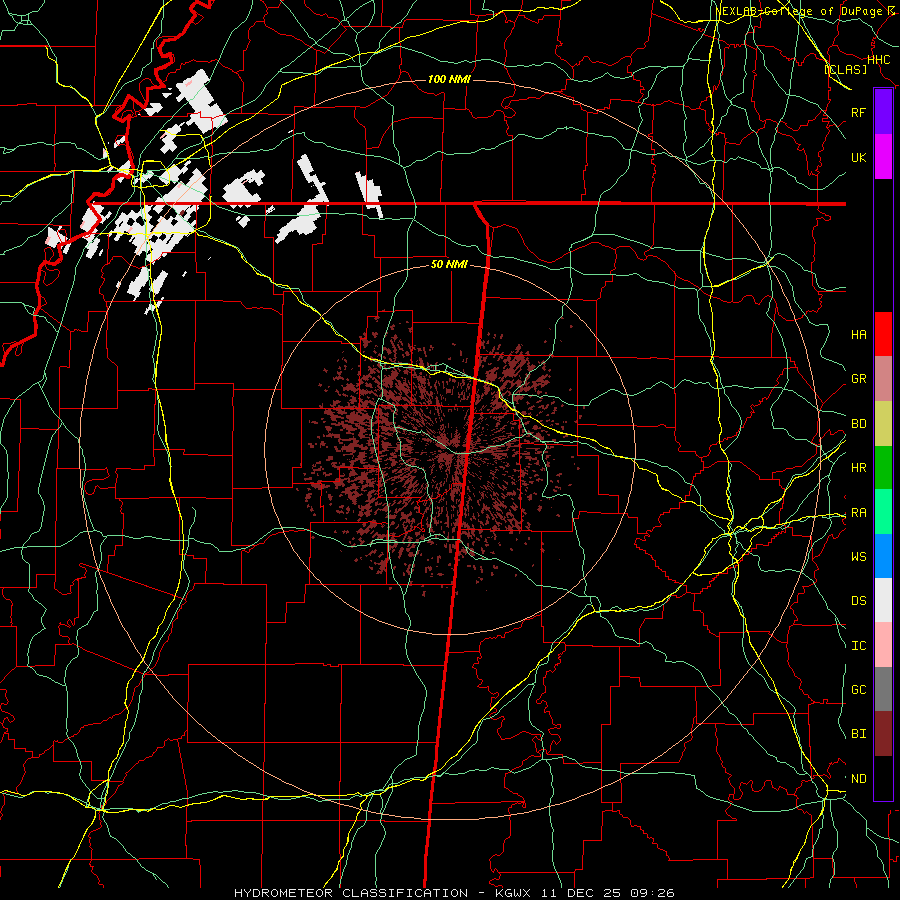Click the ND legend label
This screenshot has width=900, height=900.
pos(858,779)
